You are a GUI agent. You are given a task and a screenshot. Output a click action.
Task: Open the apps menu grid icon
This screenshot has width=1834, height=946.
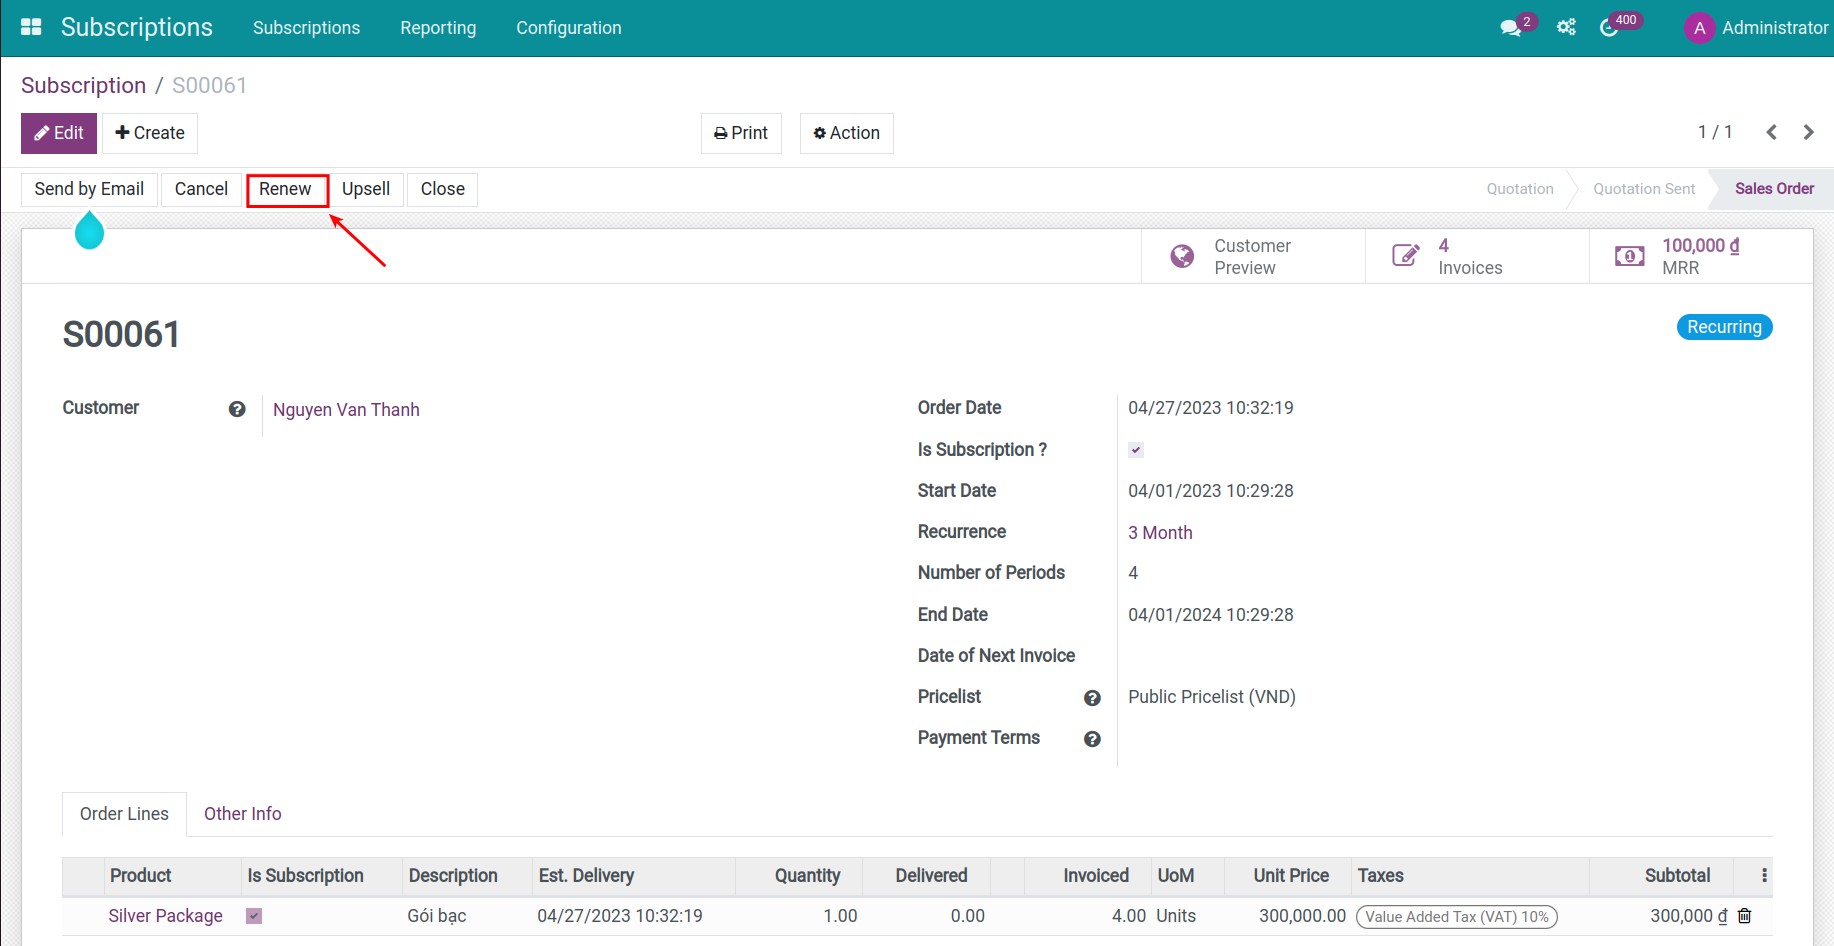tap(30, 25)
